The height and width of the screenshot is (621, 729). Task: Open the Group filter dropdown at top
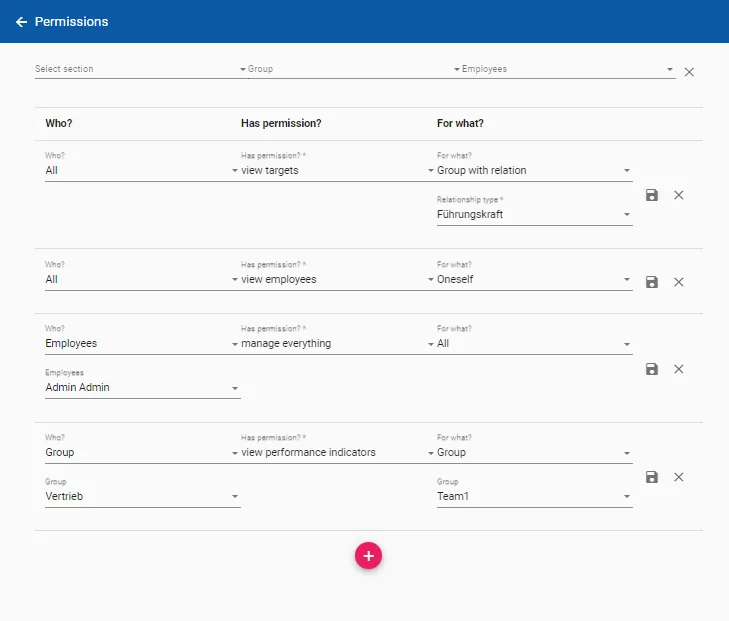pyautogui.click(x=354, y=69)
